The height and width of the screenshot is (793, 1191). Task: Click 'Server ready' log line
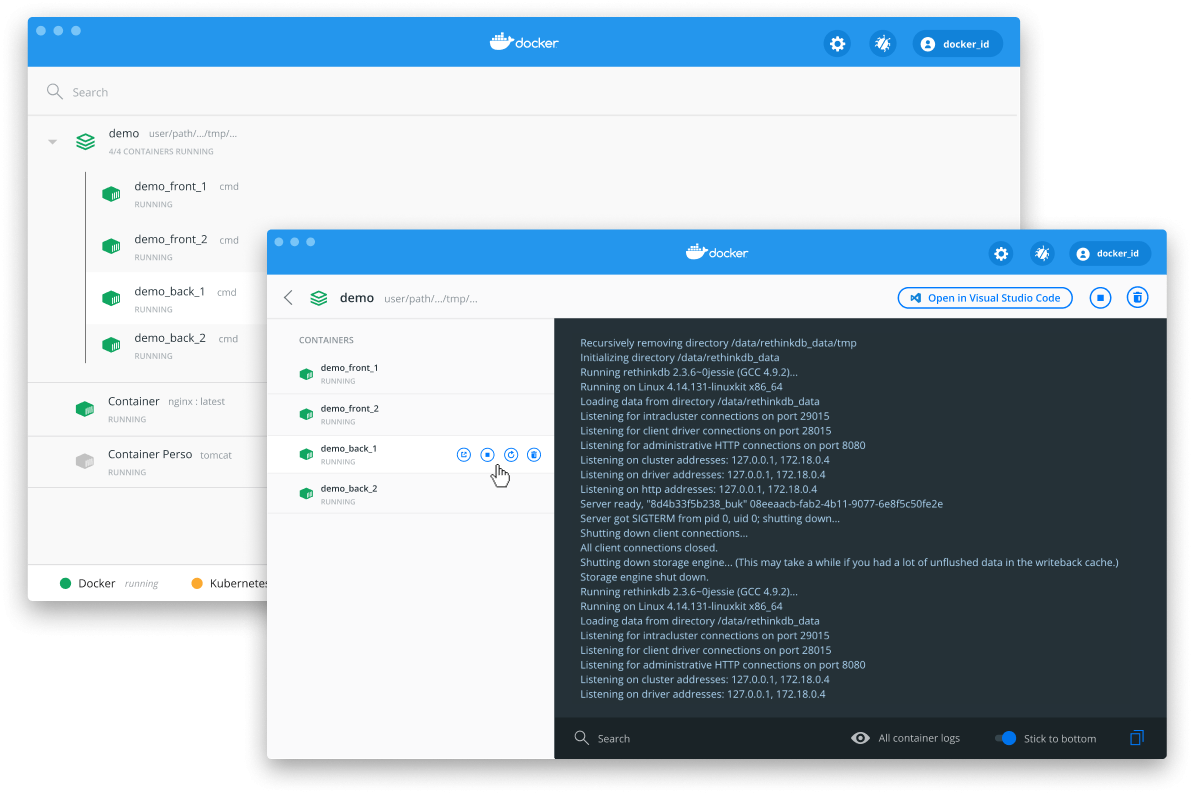pos(761,504)
